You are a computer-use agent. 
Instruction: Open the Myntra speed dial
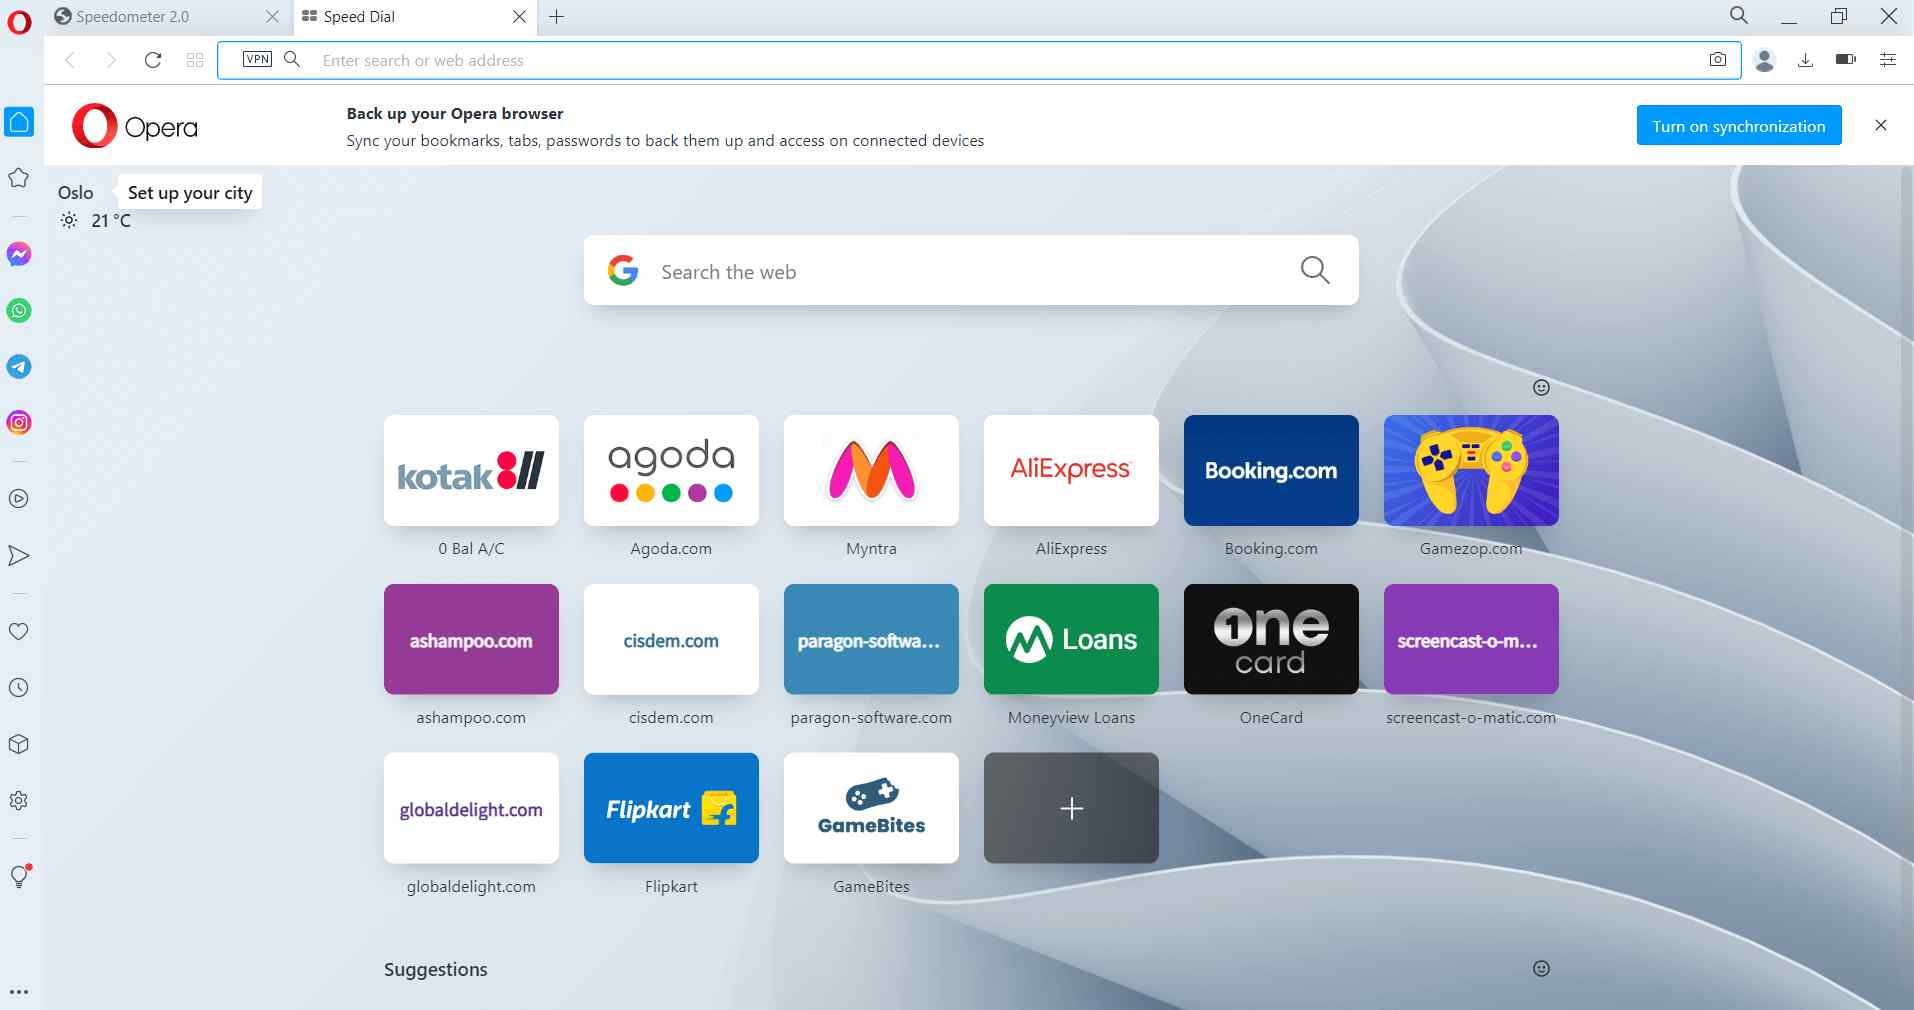[x=871, y=471]
